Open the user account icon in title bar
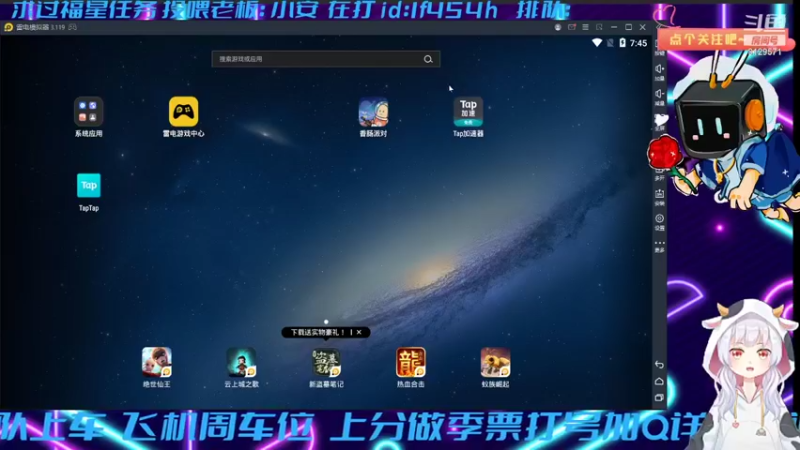This screenshot has height=450, width=800. tap(558, 27)
